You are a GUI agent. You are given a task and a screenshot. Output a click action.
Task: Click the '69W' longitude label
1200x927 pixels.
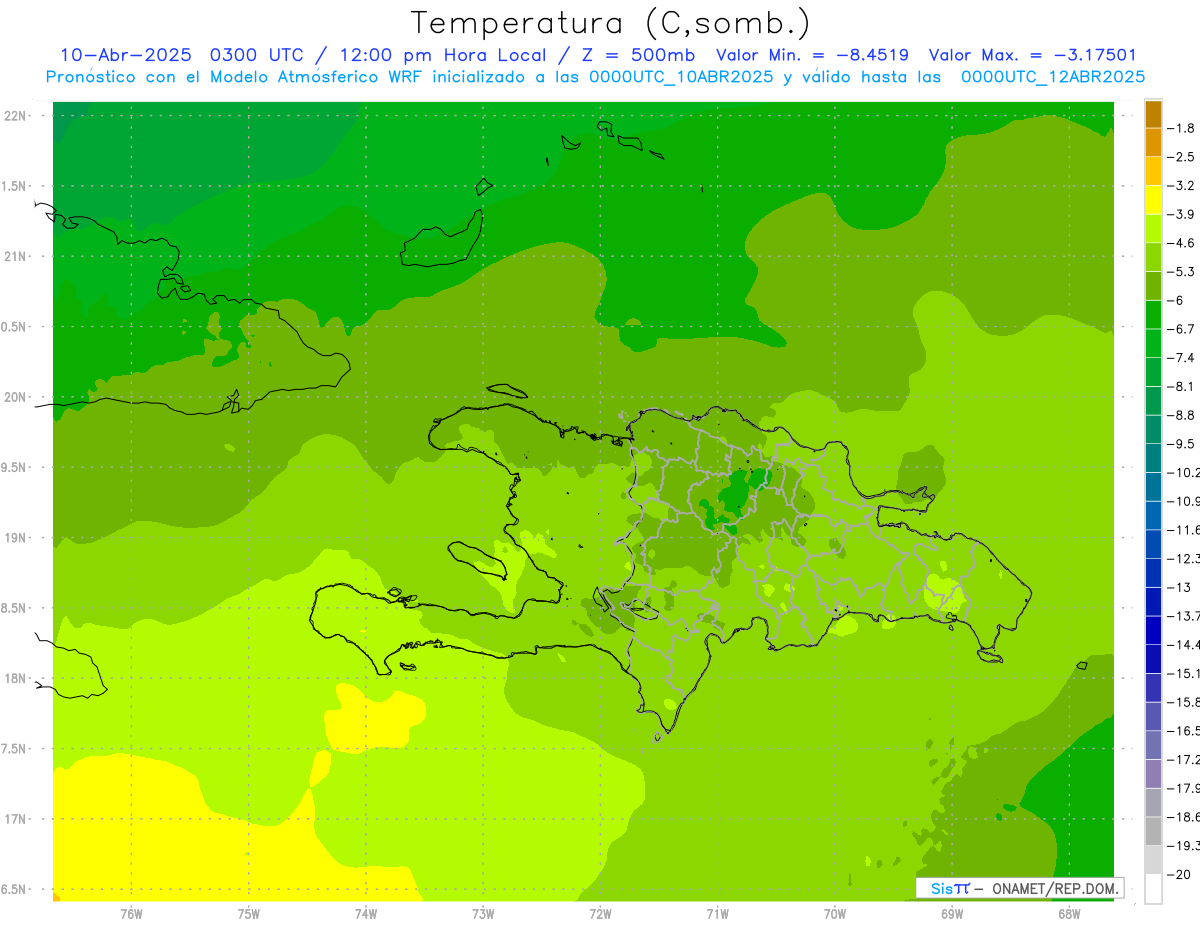pyautogui.click(x=952, y=914)
